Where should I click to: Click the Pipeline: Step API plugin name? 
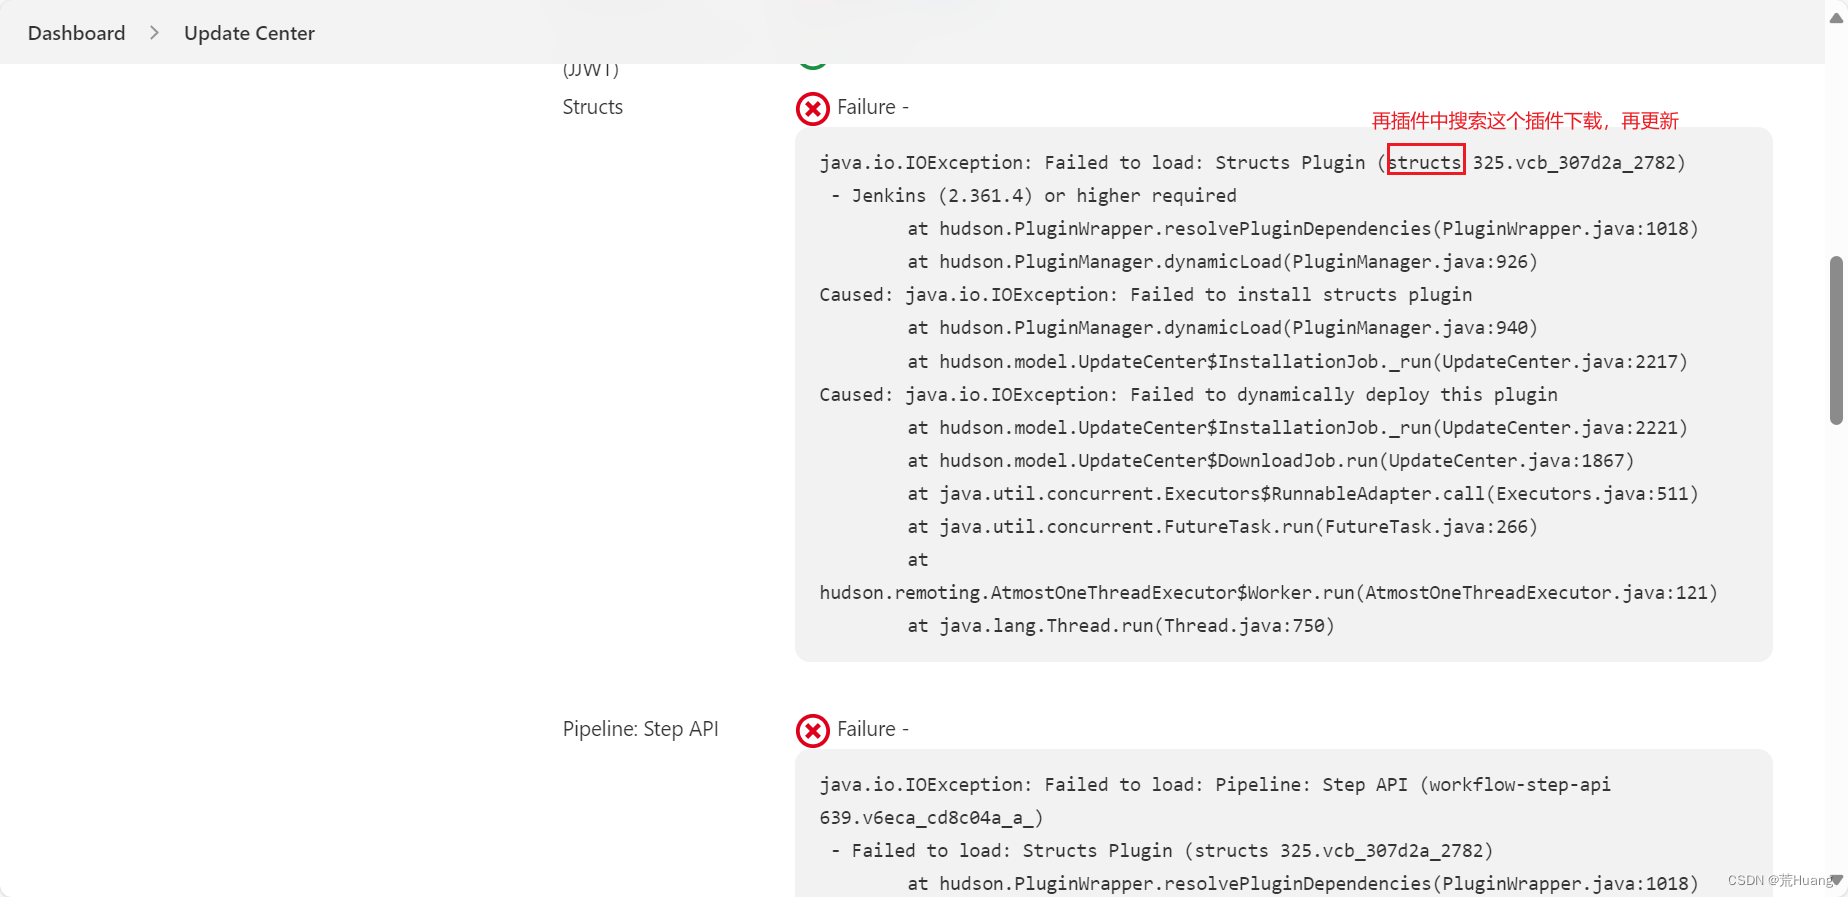coord(641,729)
